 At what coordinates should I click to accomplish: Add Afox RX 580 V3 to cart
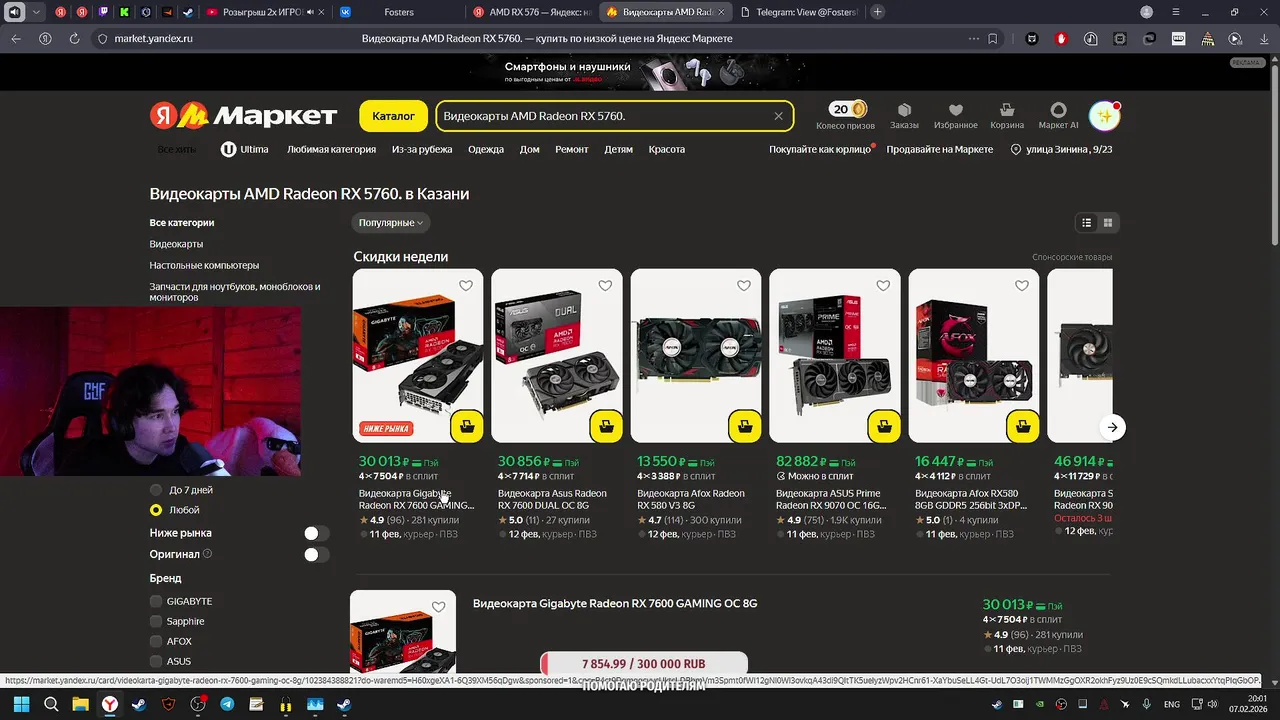[x=745, y=427]
